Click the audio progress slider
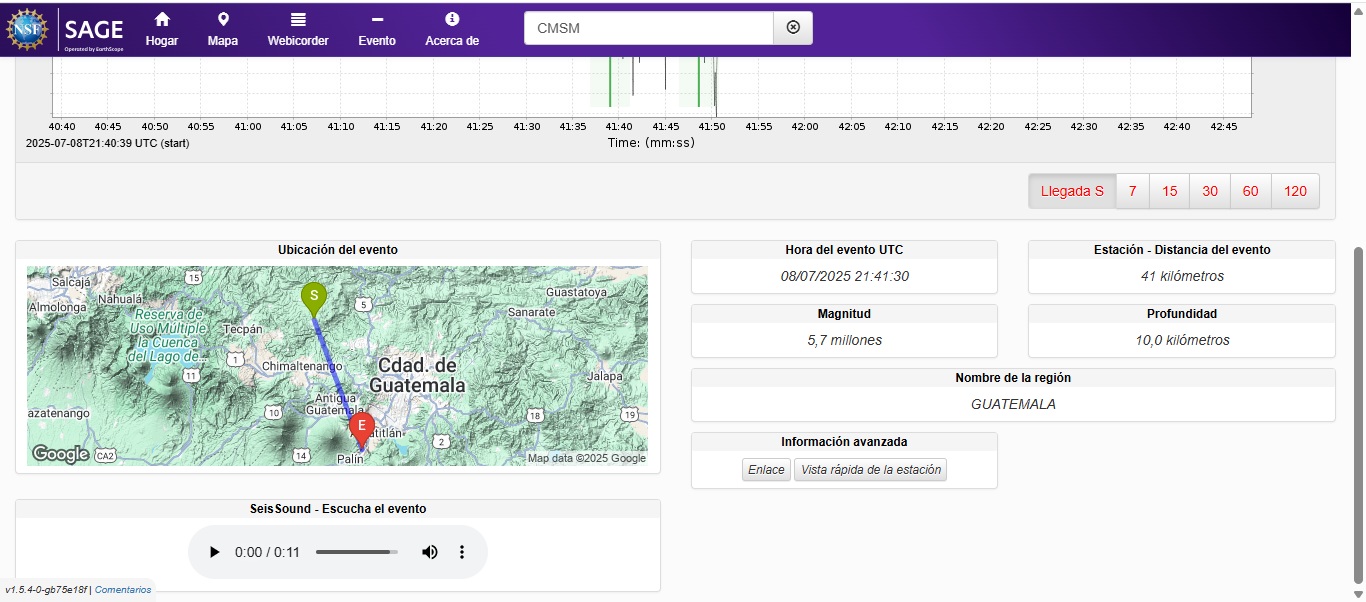The height and width of the screenshot is (602, 1366). (x=356, y=552)
